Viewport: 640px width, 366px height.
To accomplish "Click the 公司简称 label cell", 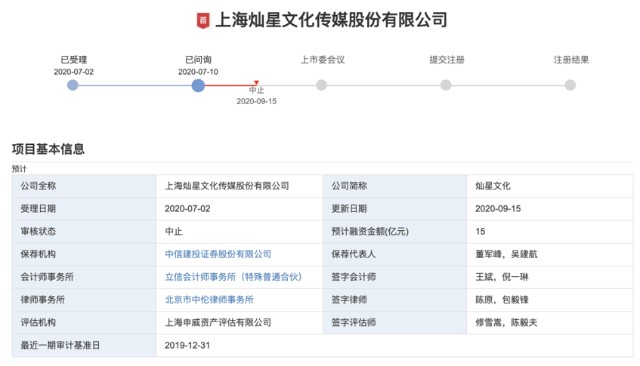I will (395, 186).
